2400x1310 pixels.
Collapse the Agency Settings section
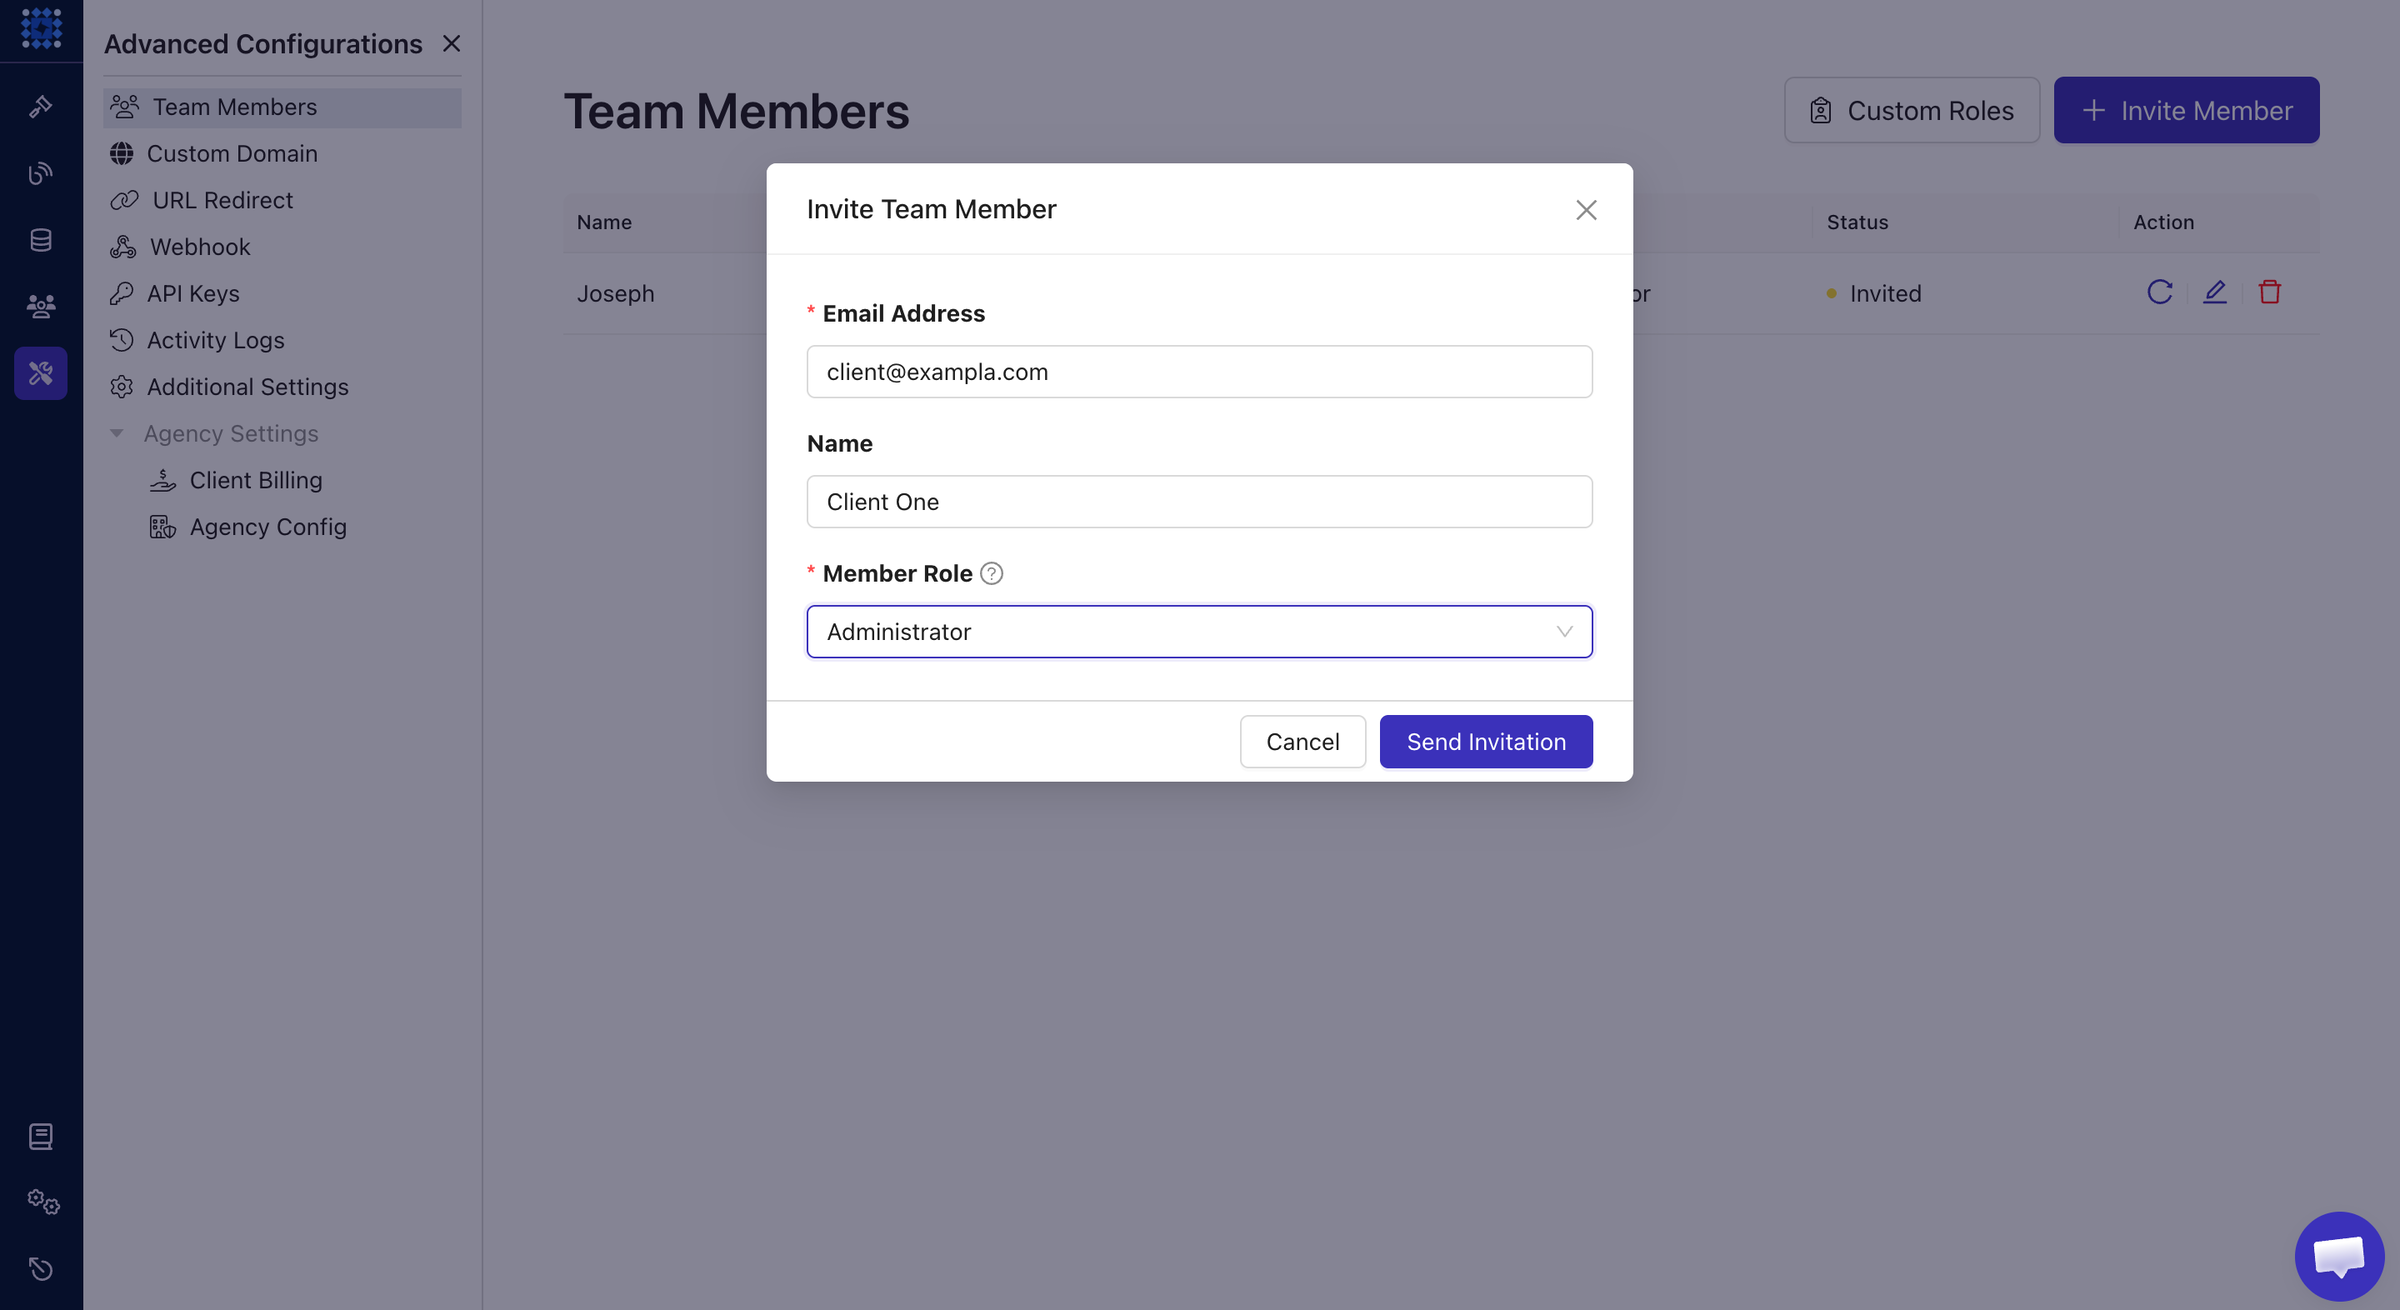117,434
